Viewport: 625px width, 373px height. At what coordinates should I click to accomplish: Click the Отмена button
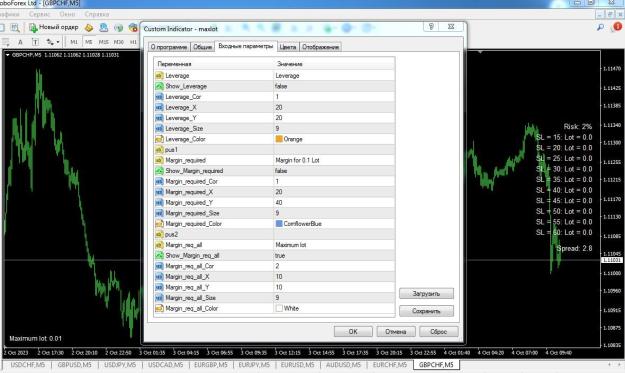point(396,332)
